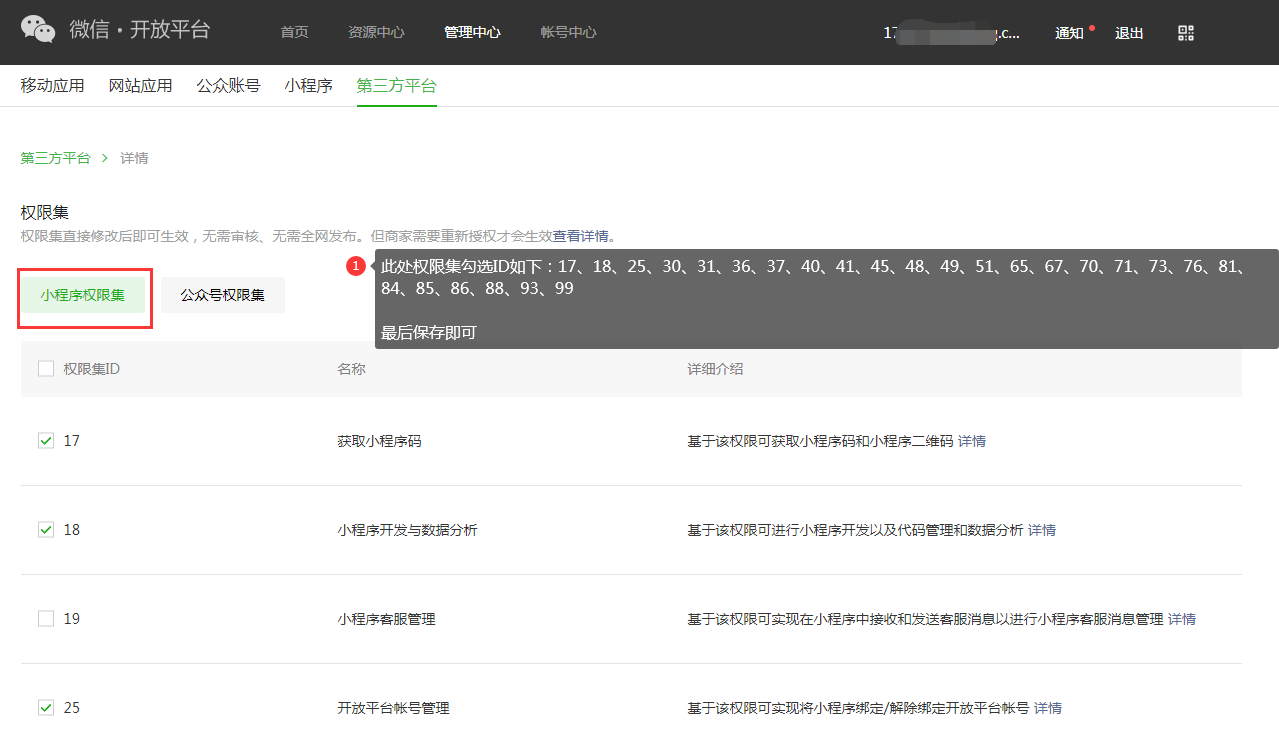The width and height of the screenshot is (1279, 751).
Task: Select the 第三方平台 tab
Action: [x=396, y=86]
